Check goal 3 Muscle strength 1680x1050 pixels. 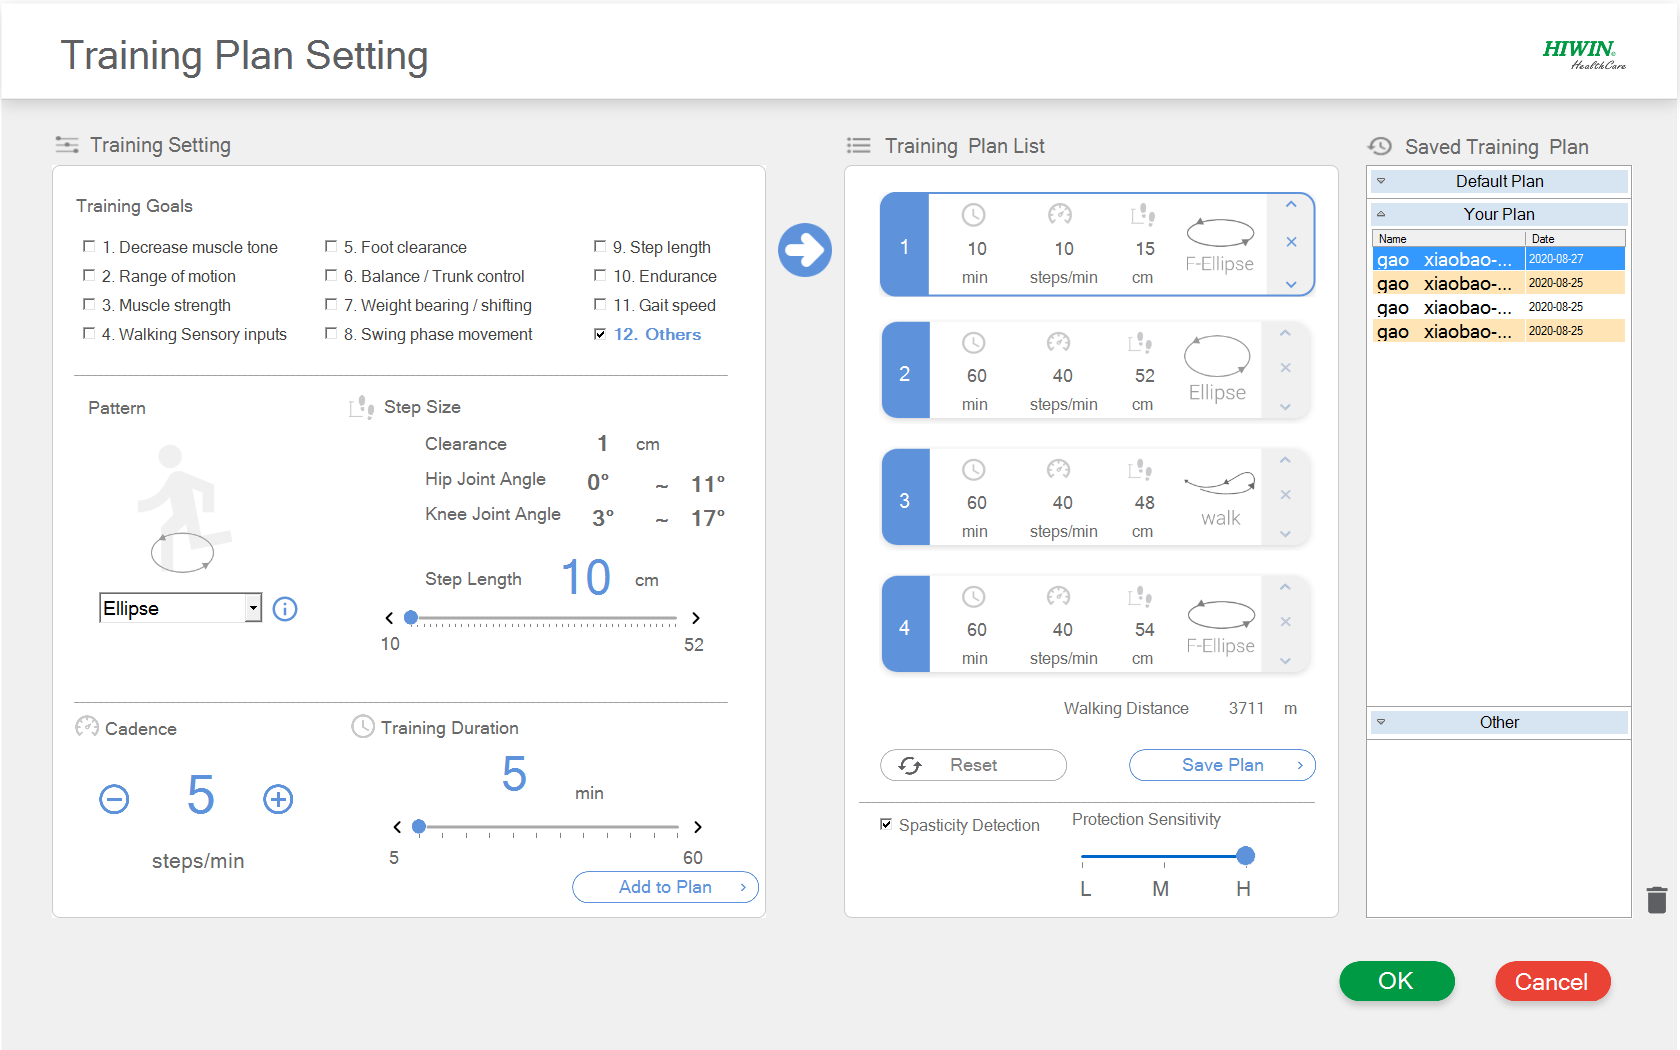(89, 304)
